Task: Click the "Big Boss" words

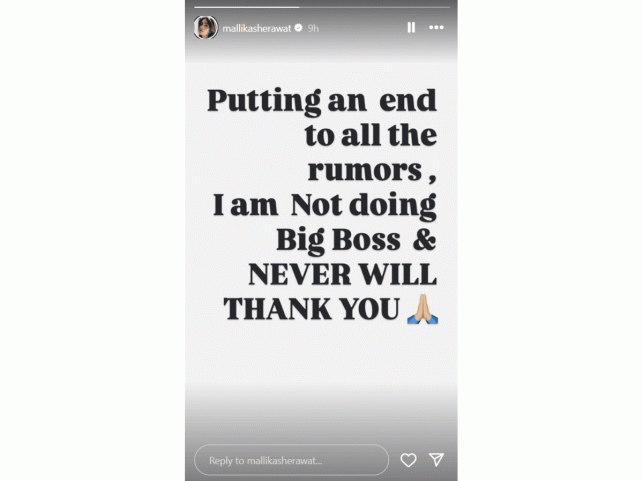Action: click(338, 241)
